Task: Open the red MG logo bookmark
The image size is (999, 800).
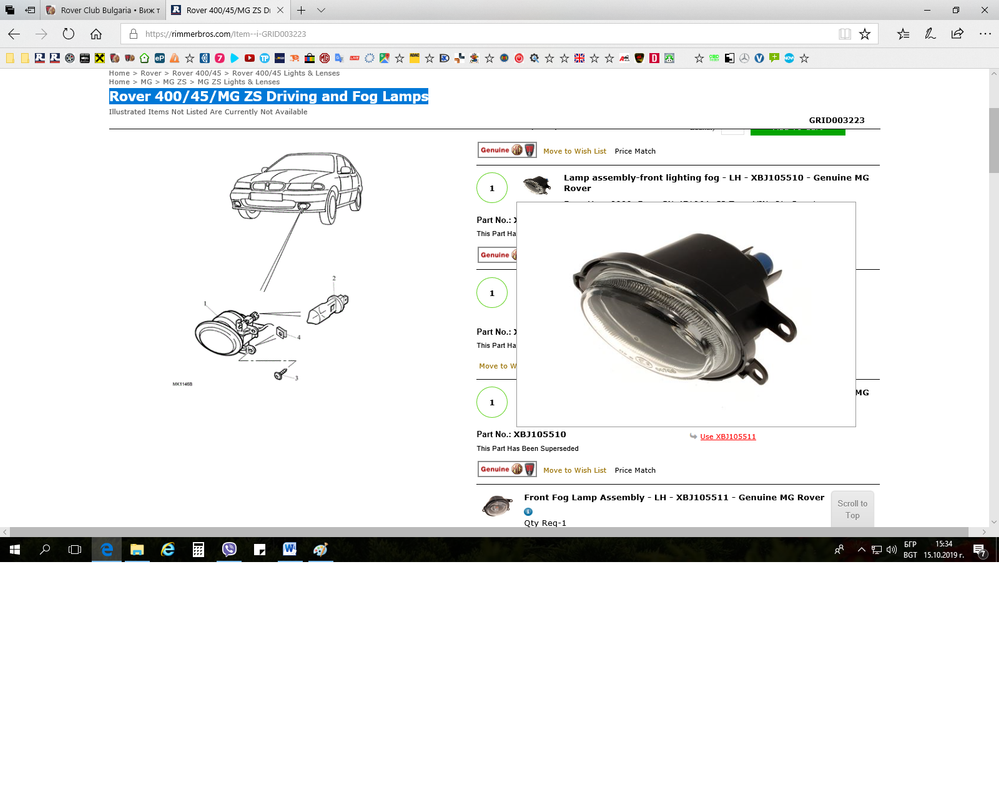Action: 324,58
